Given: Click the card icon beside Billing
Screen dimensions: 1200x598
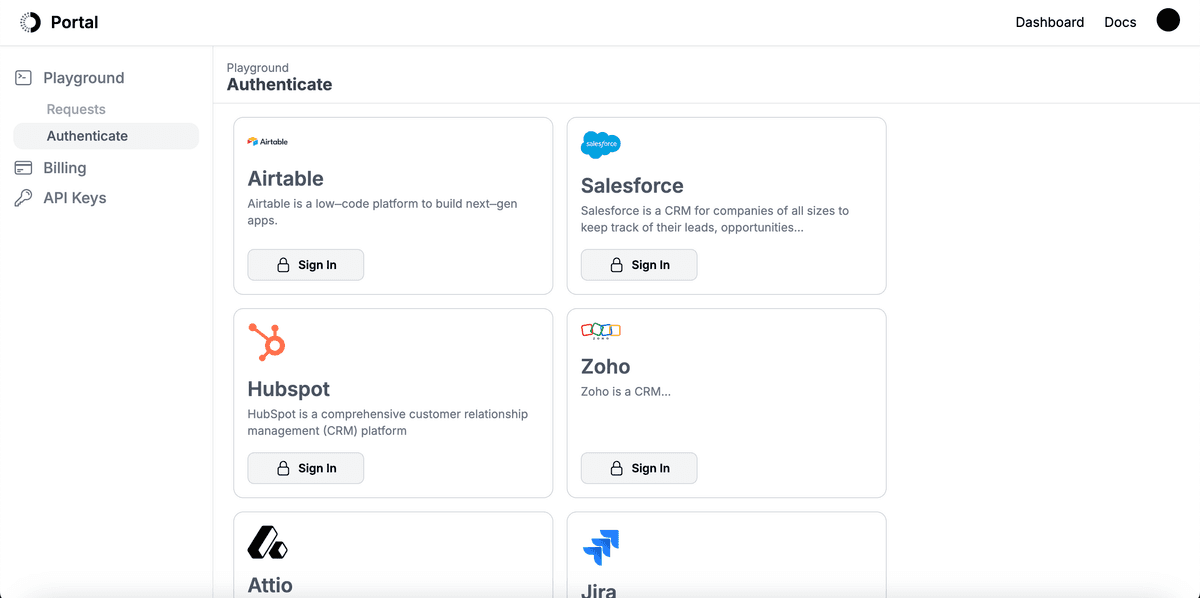Looking at the screenshot, I should coord(22,167).
